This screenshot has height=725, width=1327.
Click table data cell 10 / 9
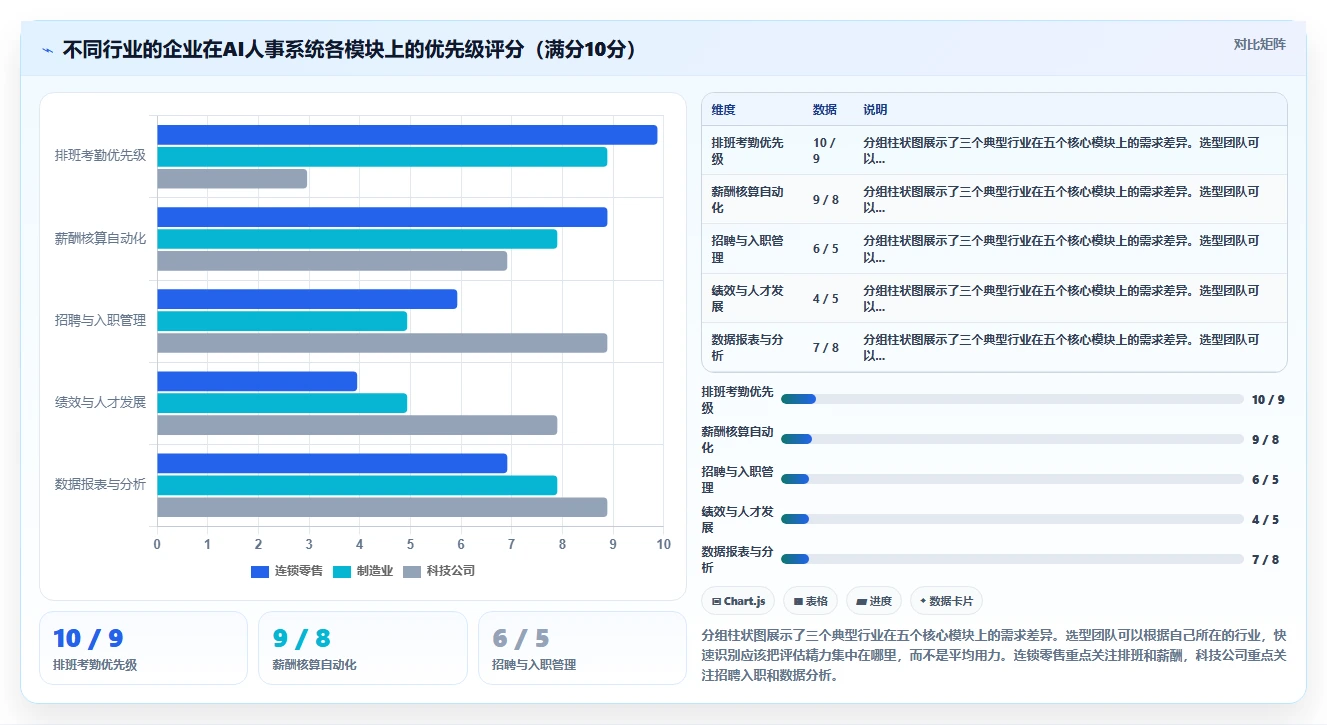(826, 150)
